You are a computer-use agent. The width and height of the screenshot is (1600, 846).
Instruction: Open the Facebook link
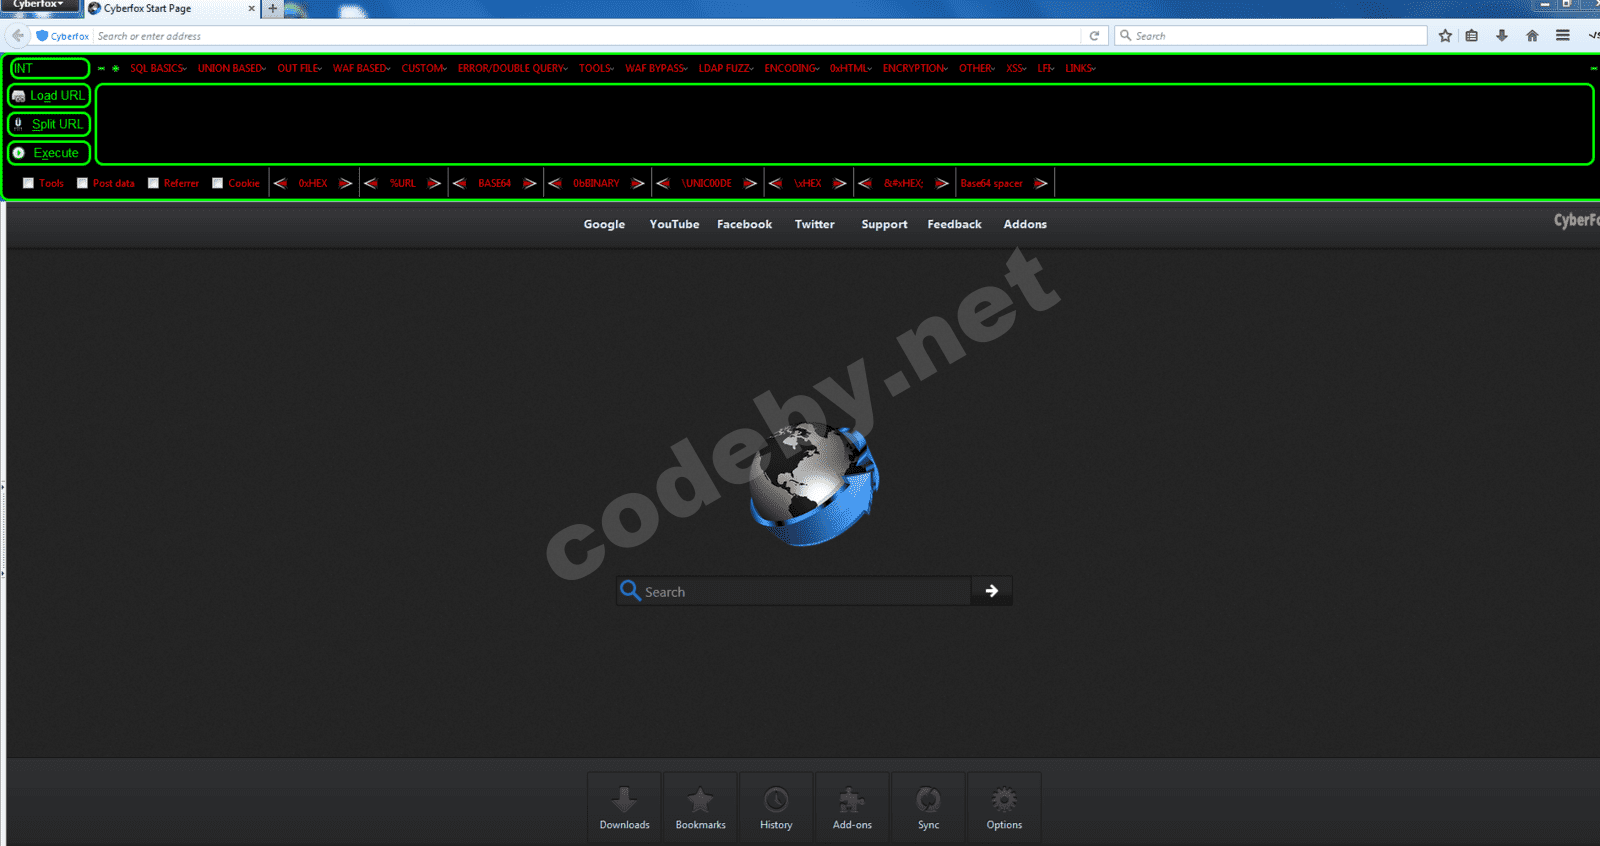(x=744, y=224)
